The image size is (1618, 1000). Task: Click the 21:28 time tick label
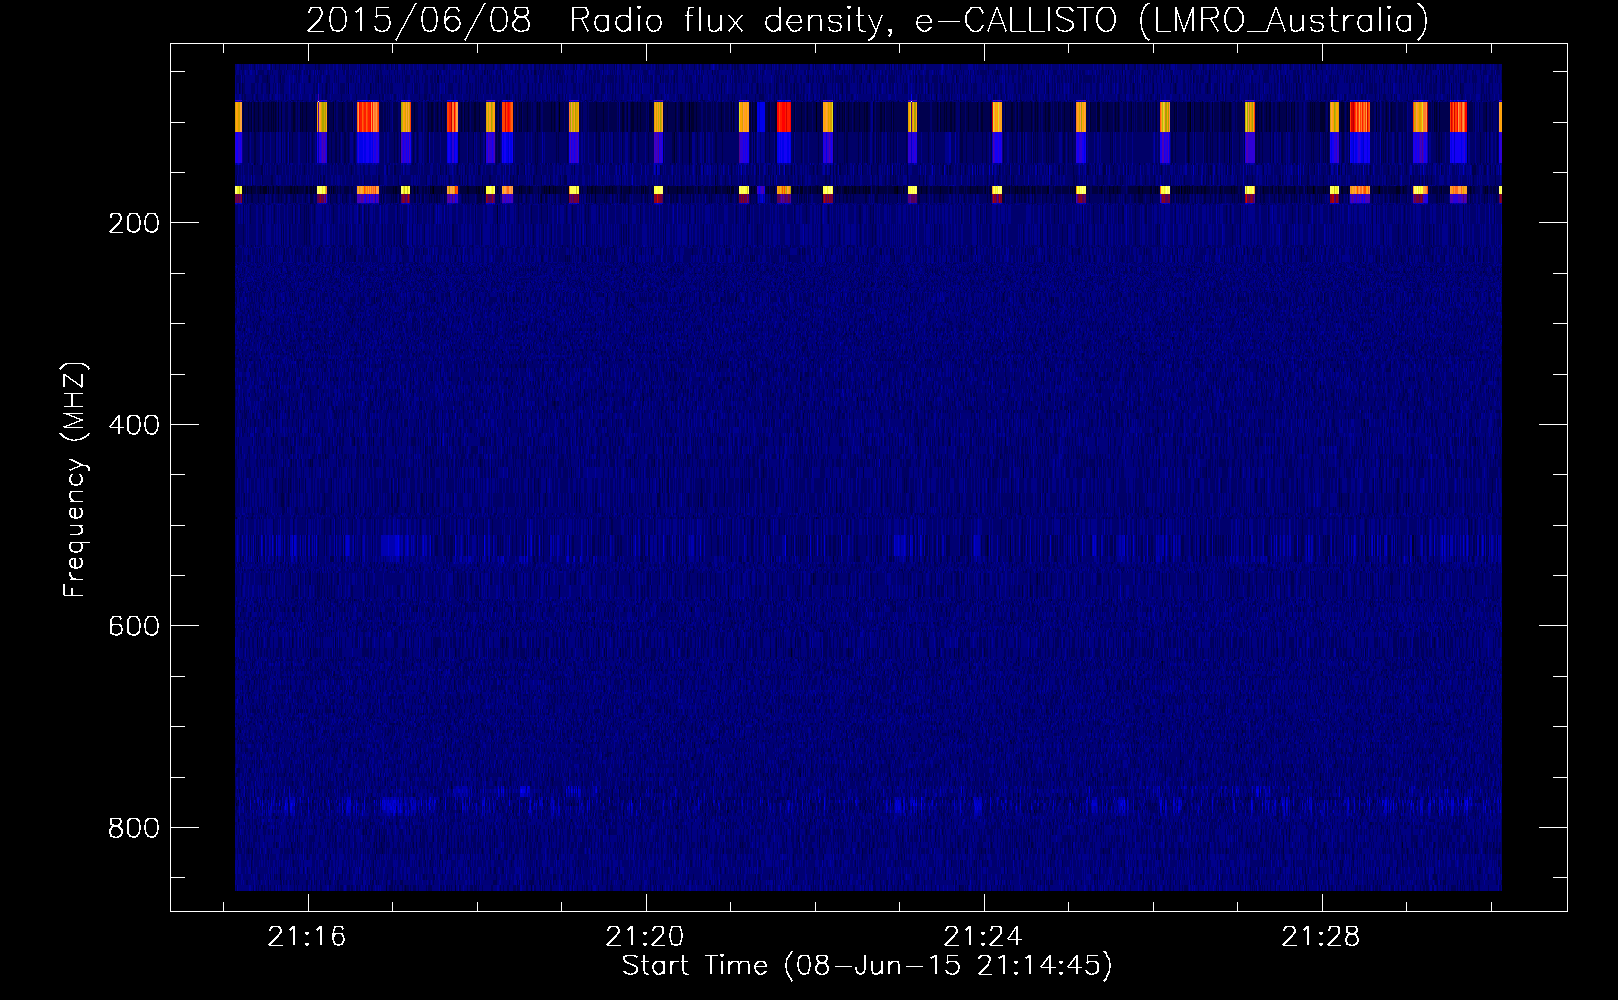coord(1321,937)
